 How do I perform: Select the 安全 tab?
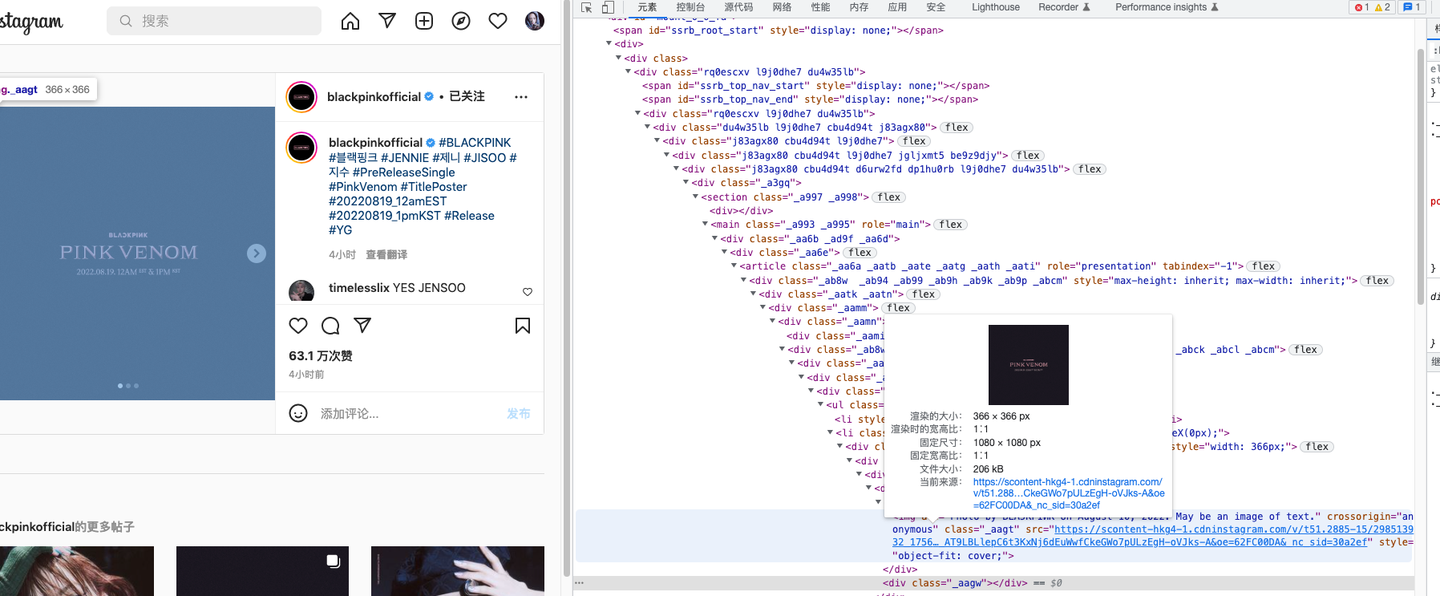936,7
